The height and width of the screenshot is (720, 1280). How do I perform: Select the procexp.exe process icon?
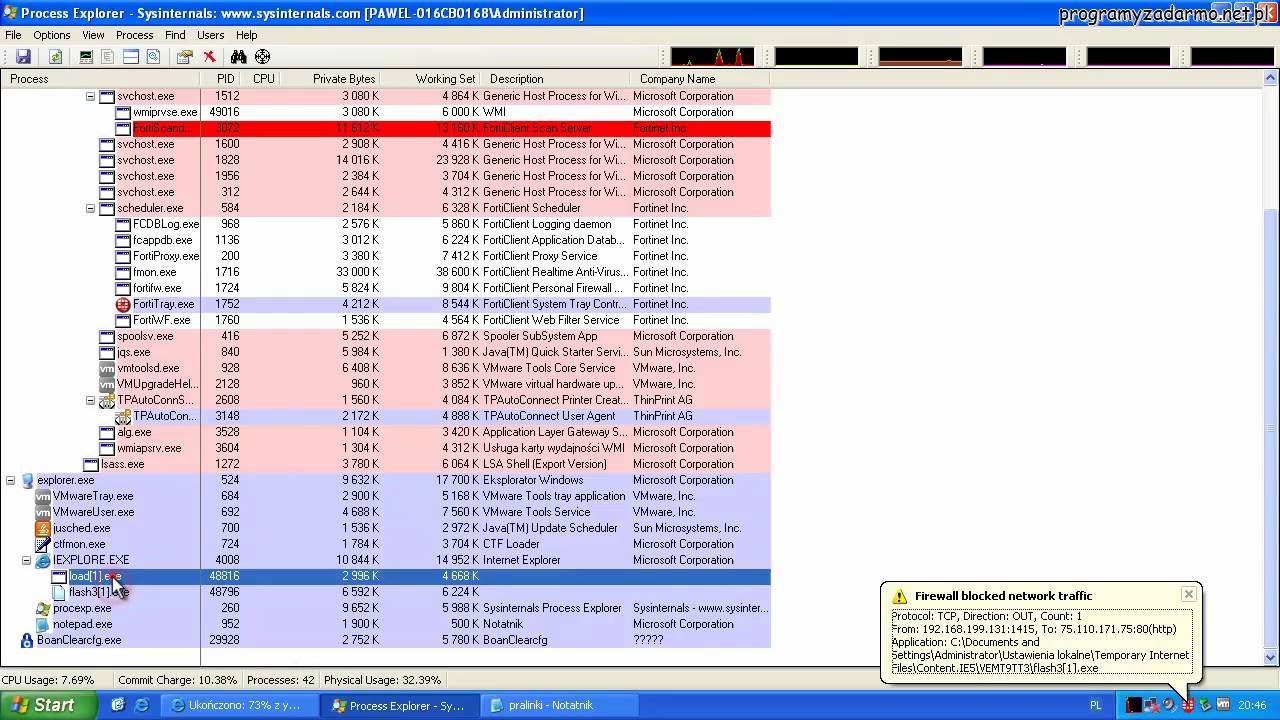tap(43, 608)
